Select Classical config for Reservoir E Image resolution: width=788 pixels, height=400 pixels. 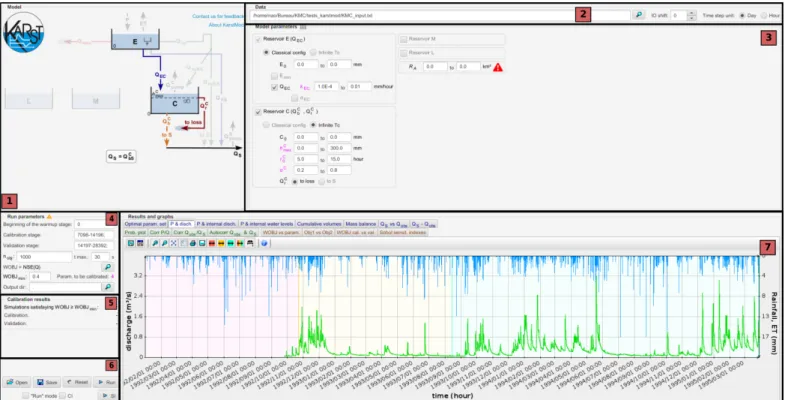(266, 52)
